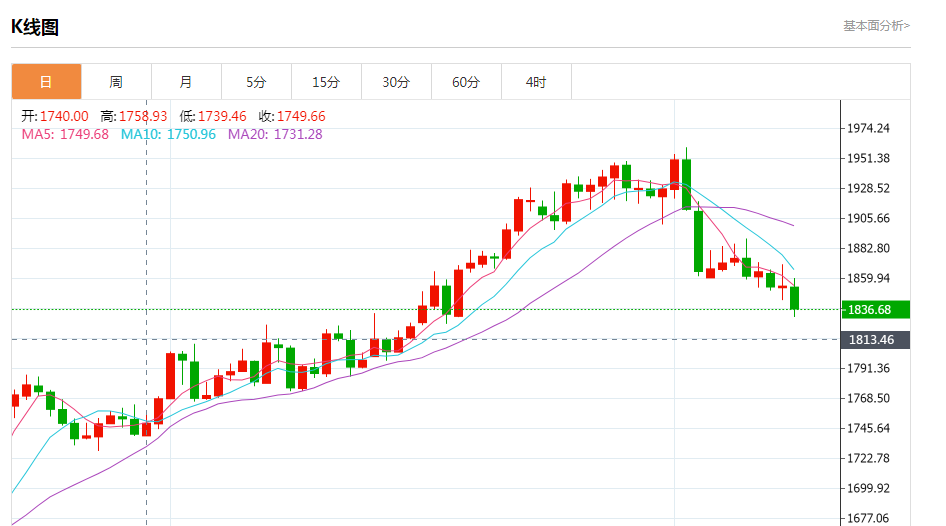This screenshot has width=946, height=526.
Task: Click the MA10 indicator label
Action: [168, 134]
